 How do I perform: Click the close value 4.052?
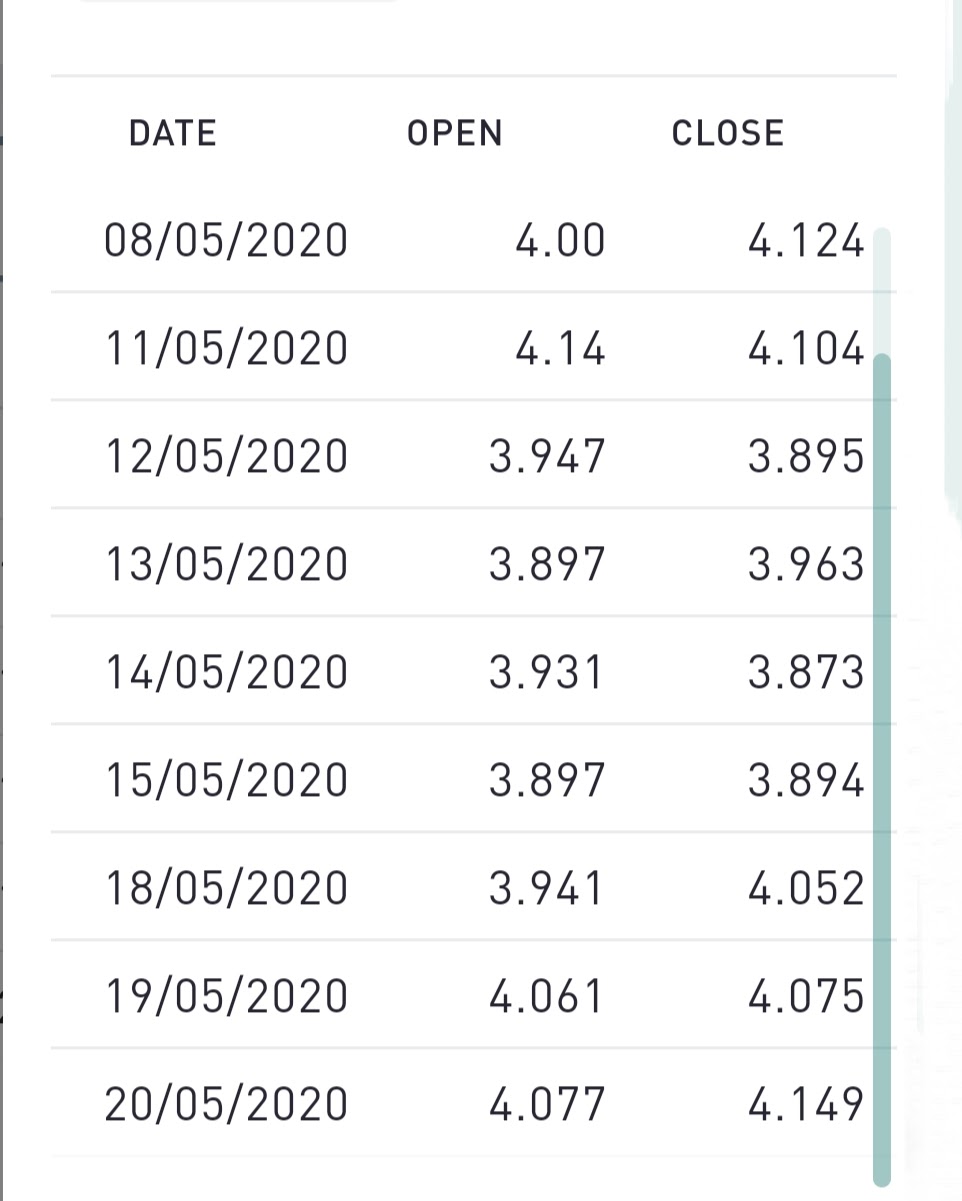point(805,889)
